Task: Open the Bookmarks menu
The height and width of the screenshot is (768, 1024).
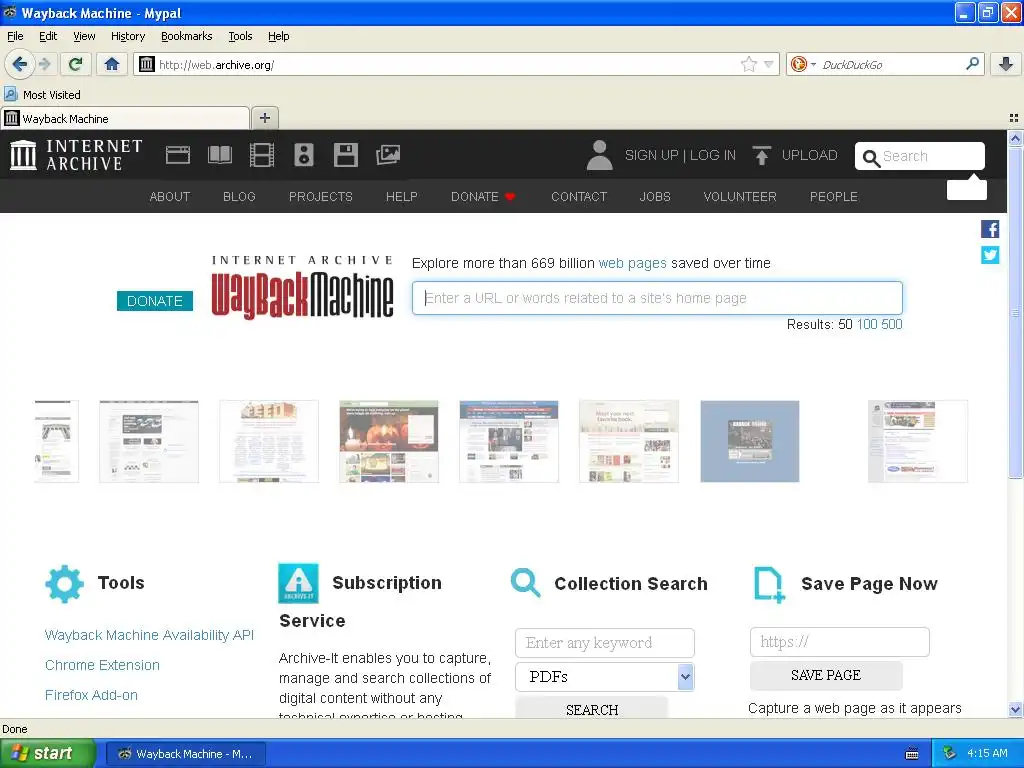Action: (186, 36)
